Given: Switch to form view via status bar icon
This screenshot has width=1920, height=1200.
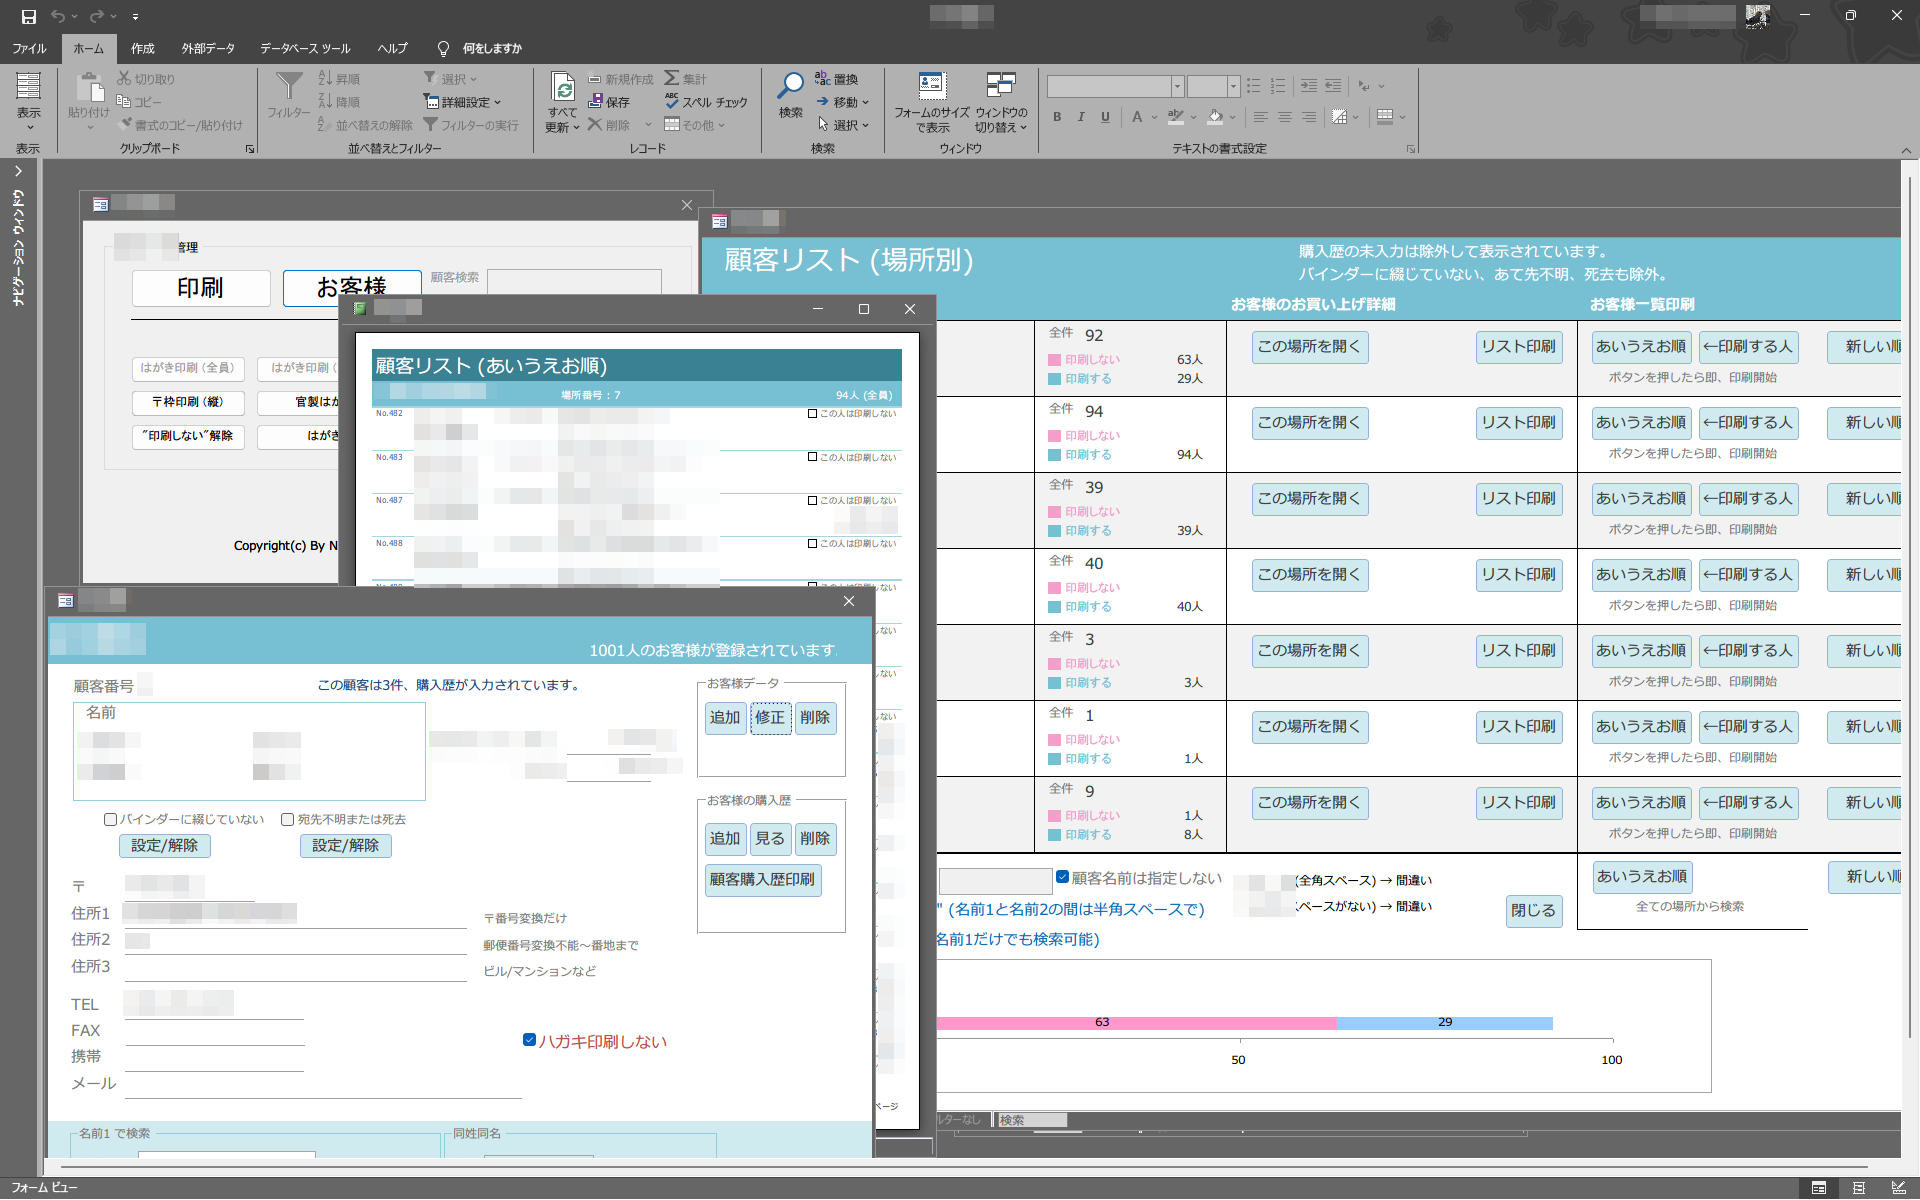Looking at the screenshot, I should 1819,1188.
